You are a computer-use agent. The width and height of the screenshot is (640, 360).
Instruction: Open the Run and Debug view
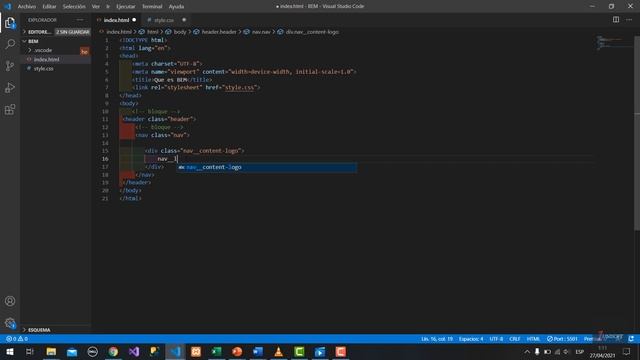click(x=10, y=87)
